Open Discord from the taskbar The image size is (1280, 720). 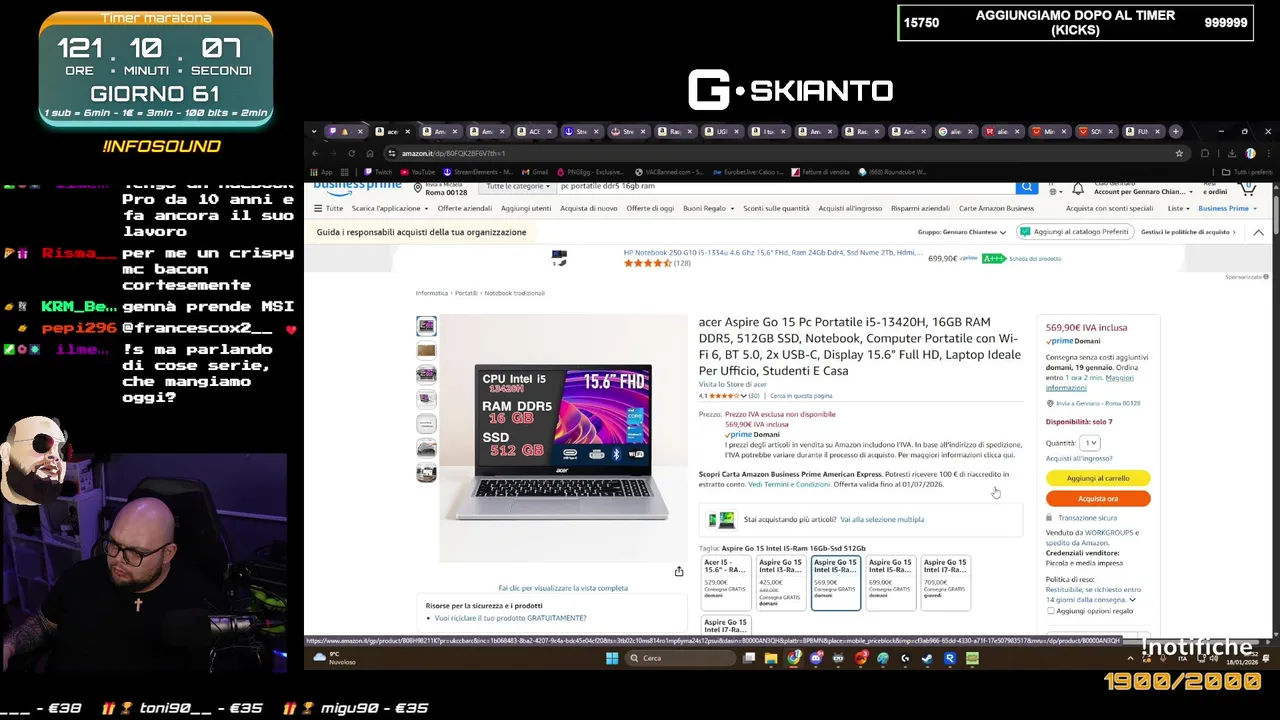816,658
